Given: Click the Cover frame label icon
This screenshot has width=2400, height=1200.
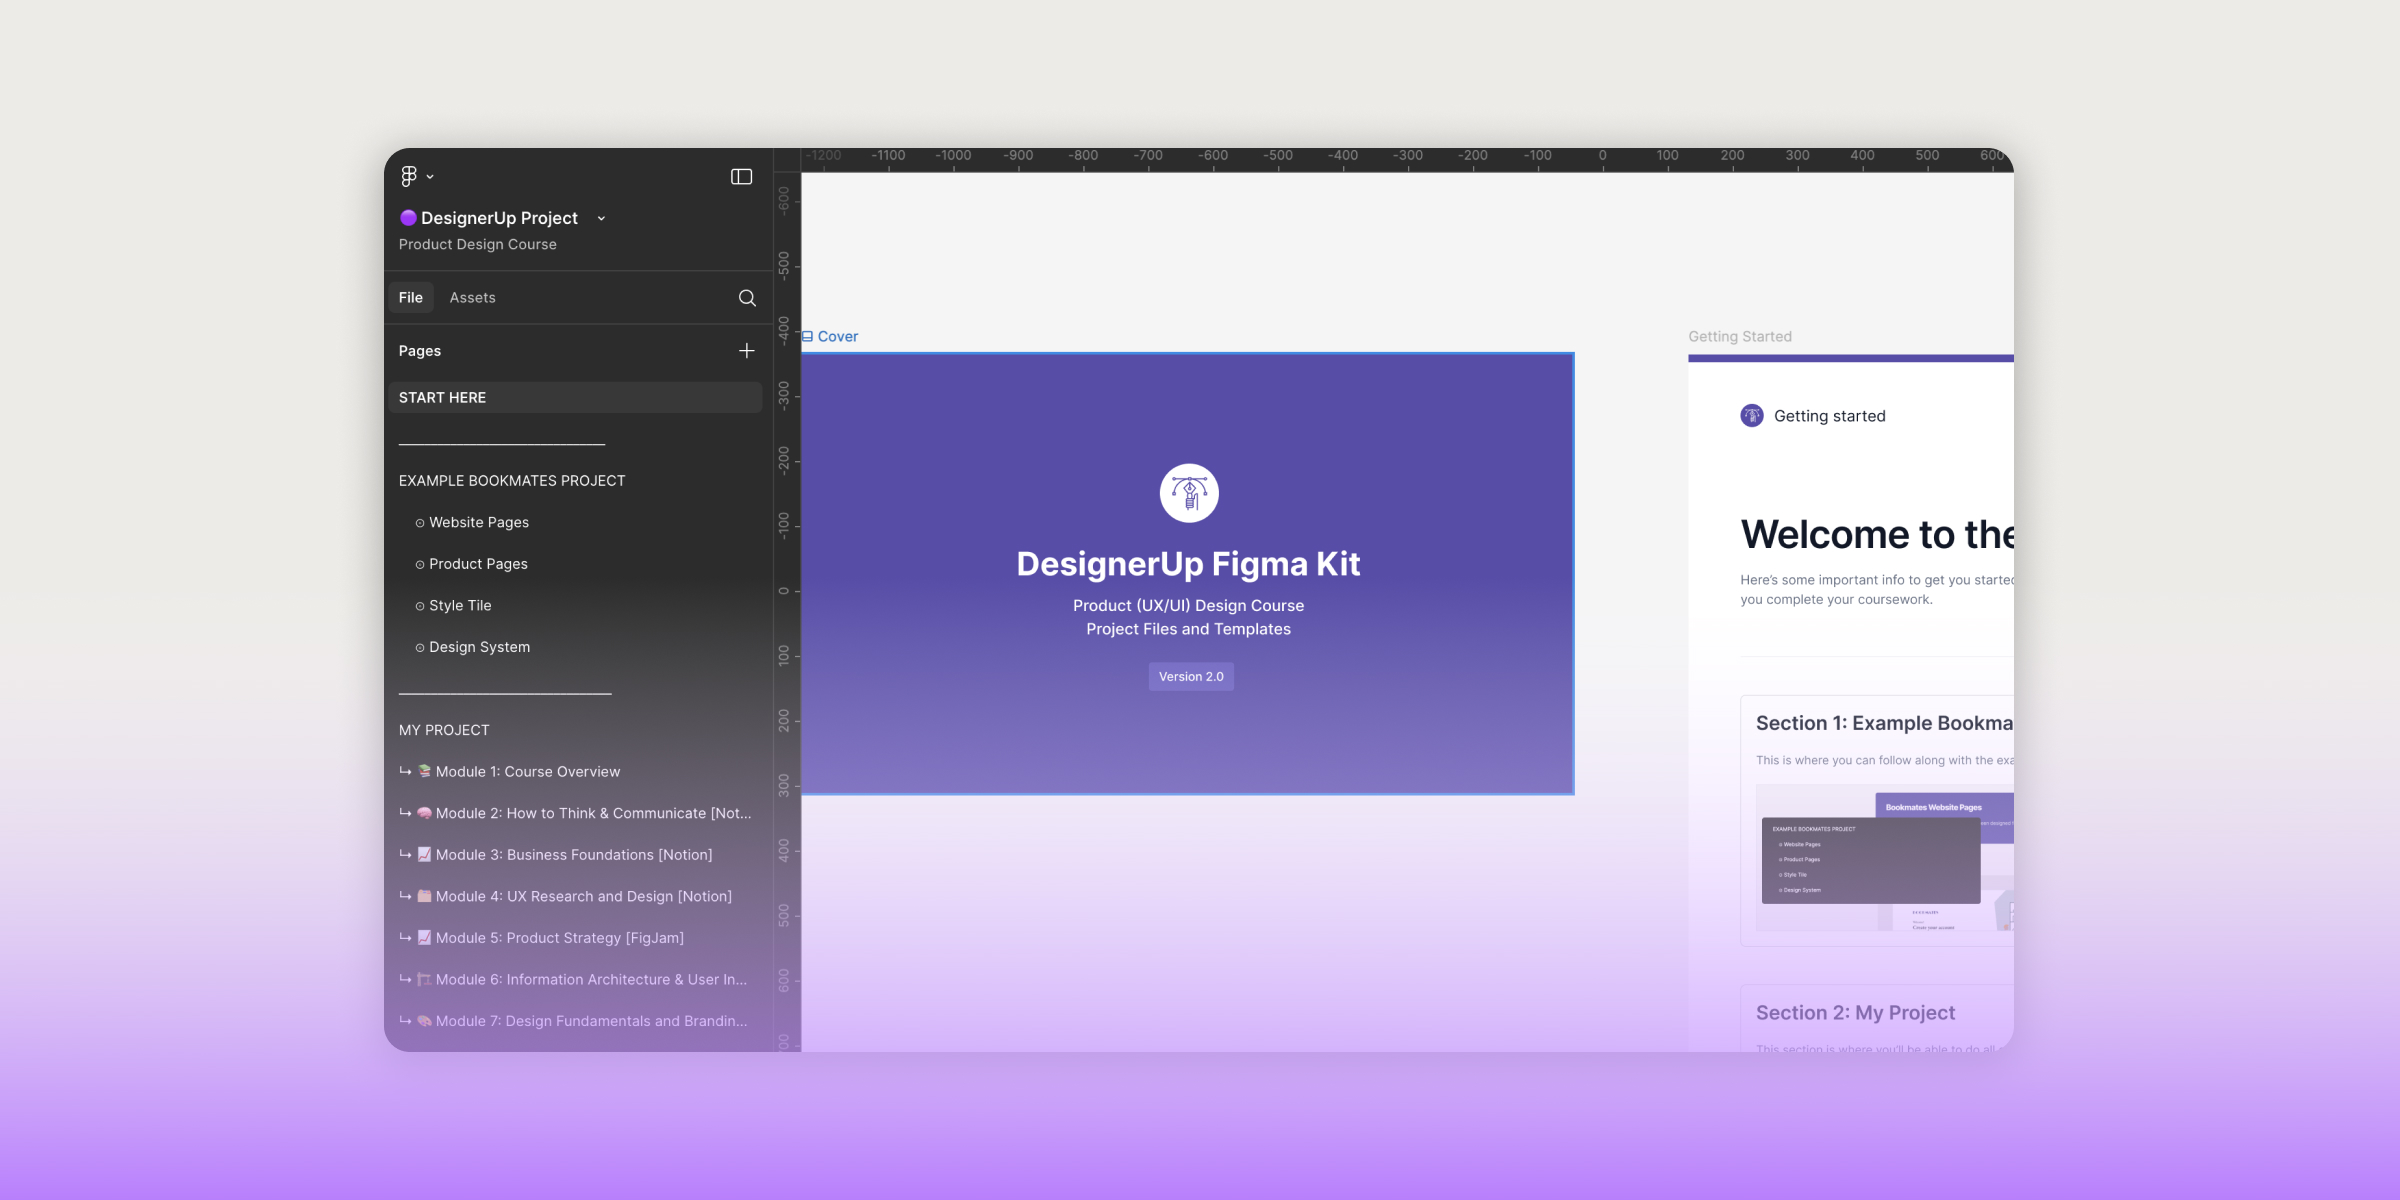Looking at the screenshot, I should pos(807,337).
